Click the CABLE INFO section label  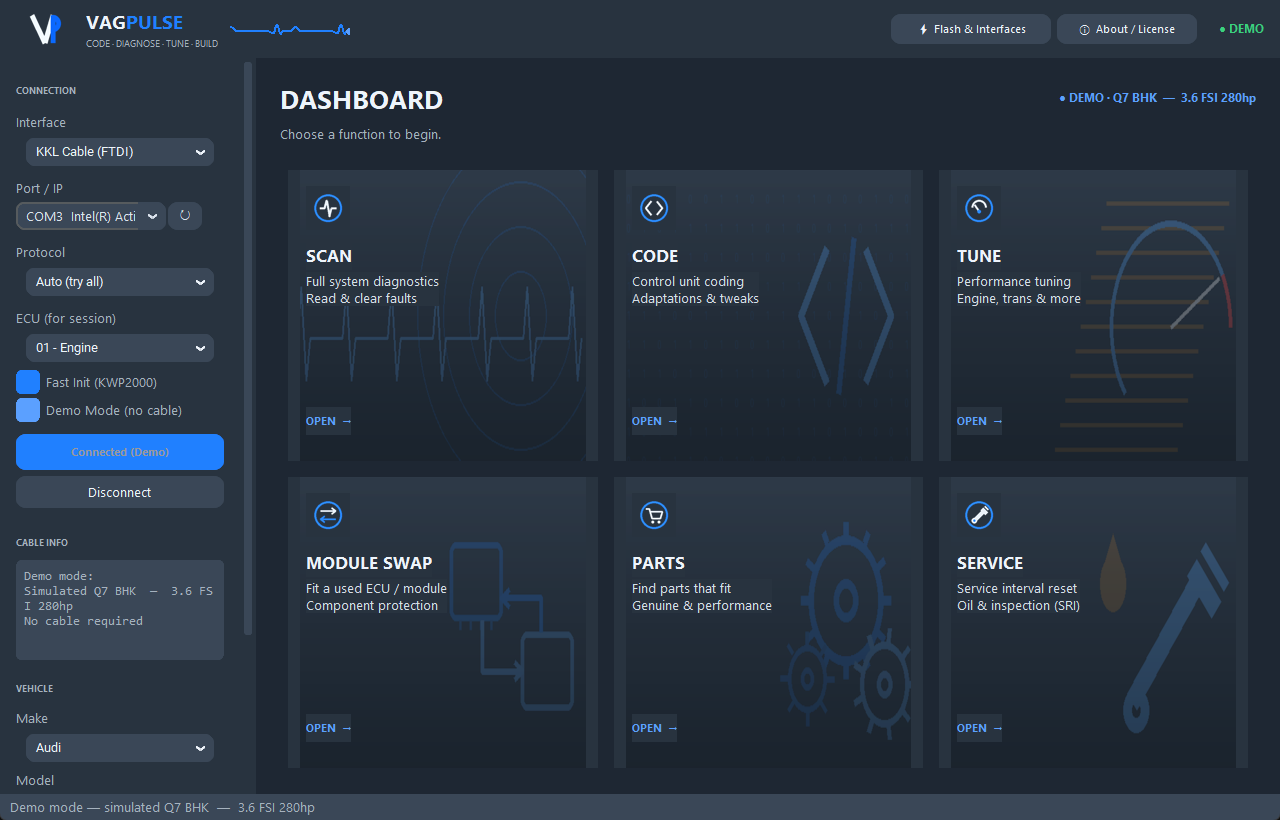[42, 543]
